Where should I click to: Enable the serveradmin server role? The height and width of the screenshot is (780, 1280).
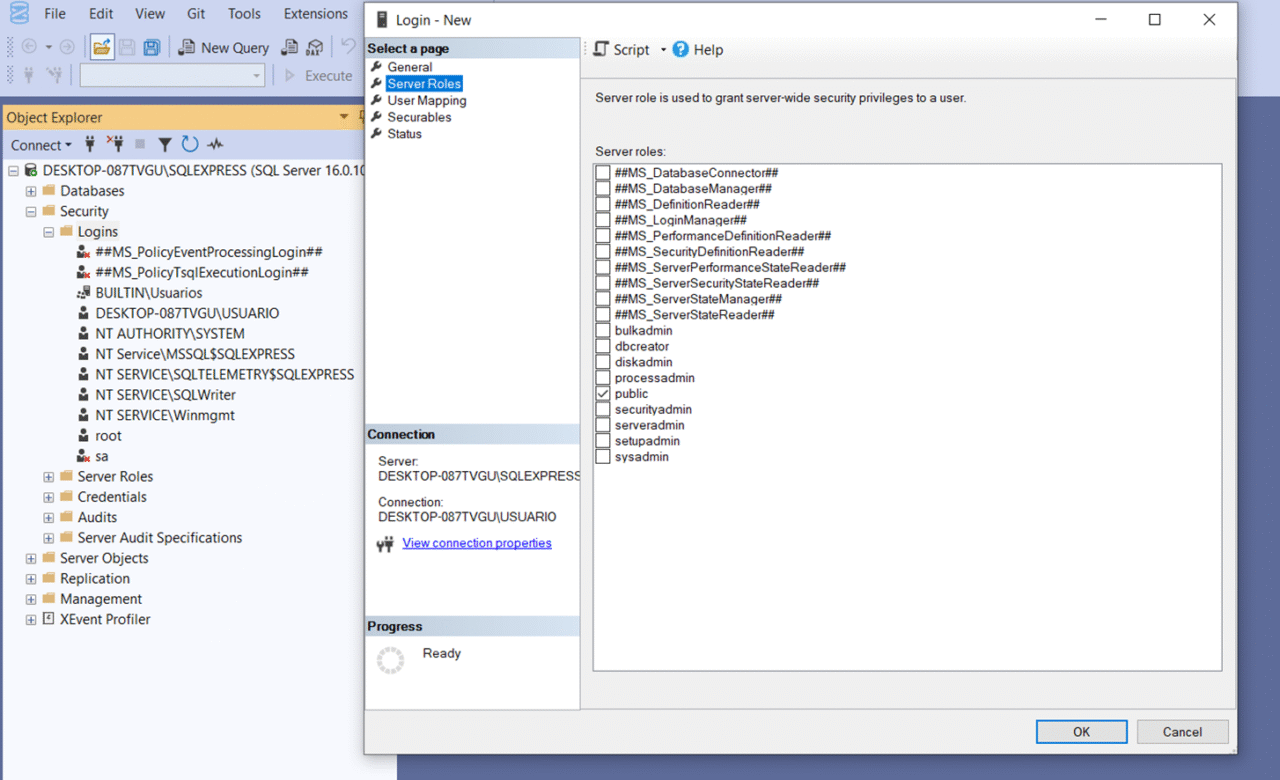(x=603, y=426)
